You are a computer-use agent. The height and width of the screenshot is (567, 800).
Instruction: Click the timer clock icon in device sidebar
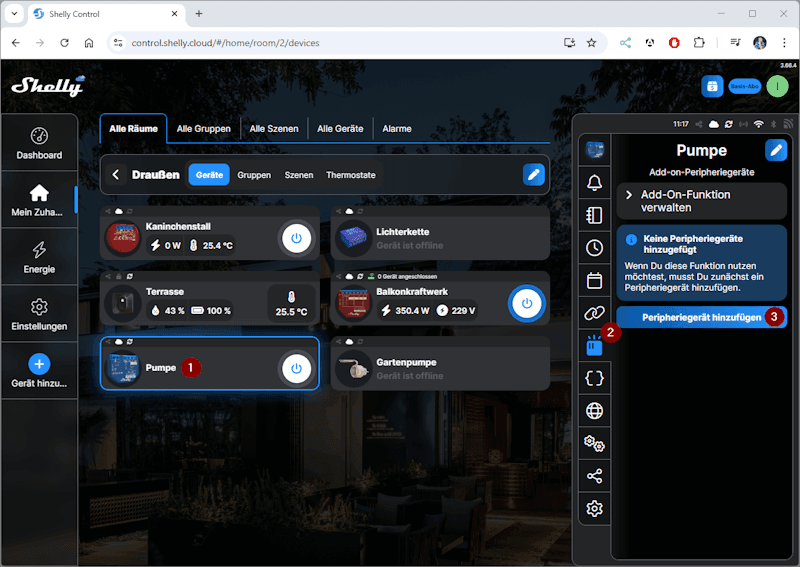[x=595, y=247]
